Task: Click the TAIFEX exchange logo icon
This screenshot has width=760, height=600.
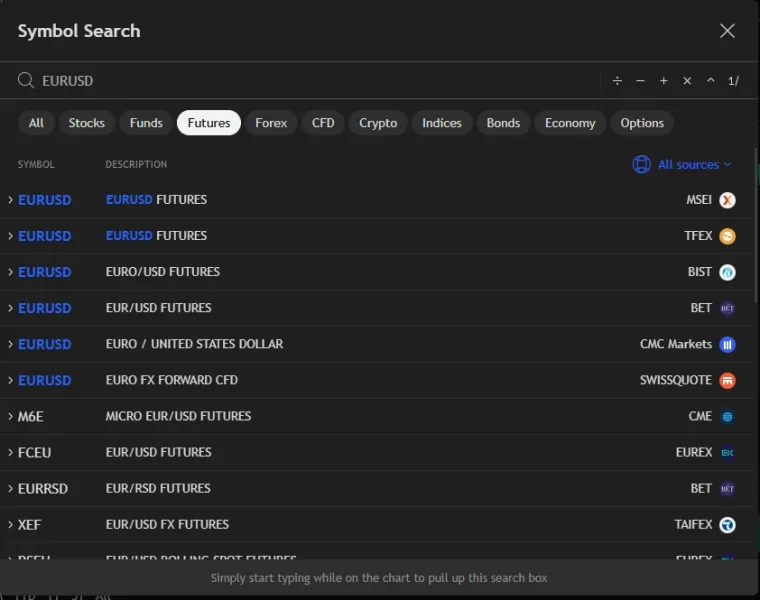Action: [x=727, y=524]
